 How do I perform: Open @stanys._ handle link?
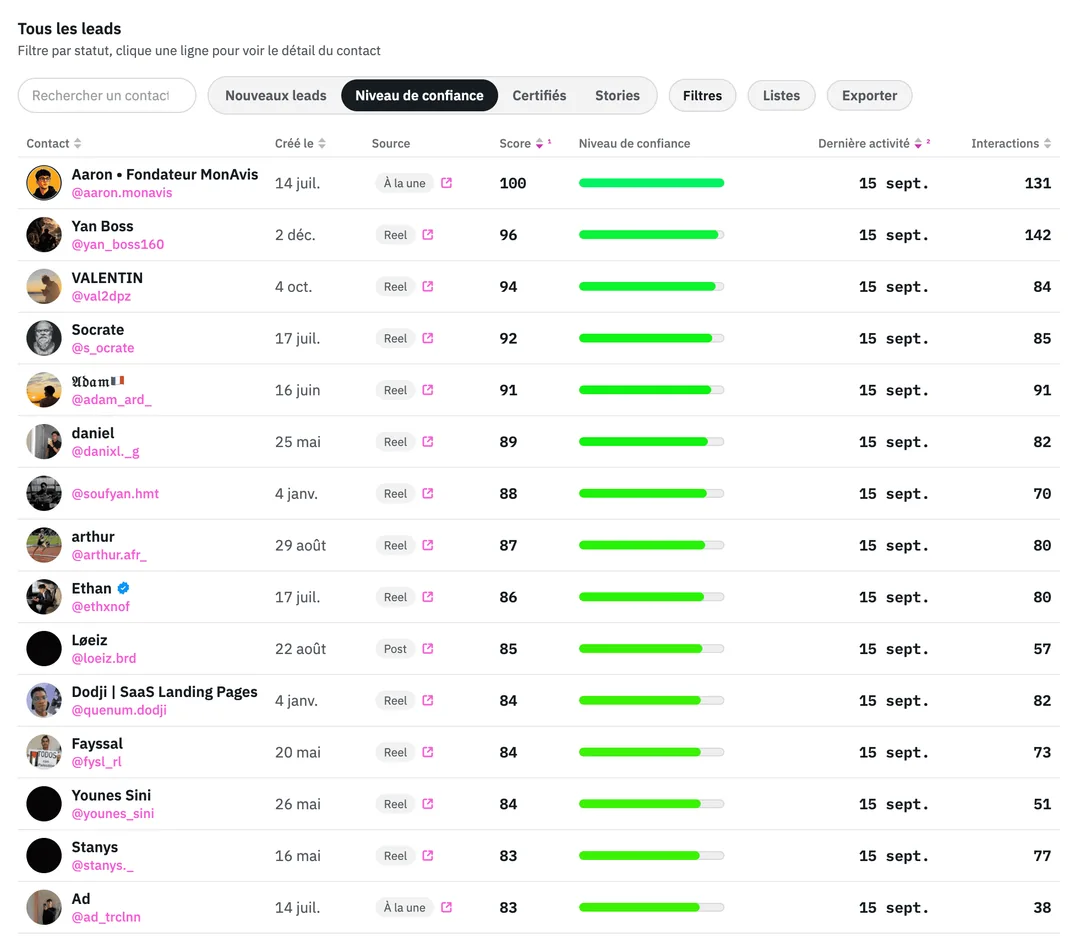[x=103, y=866]
